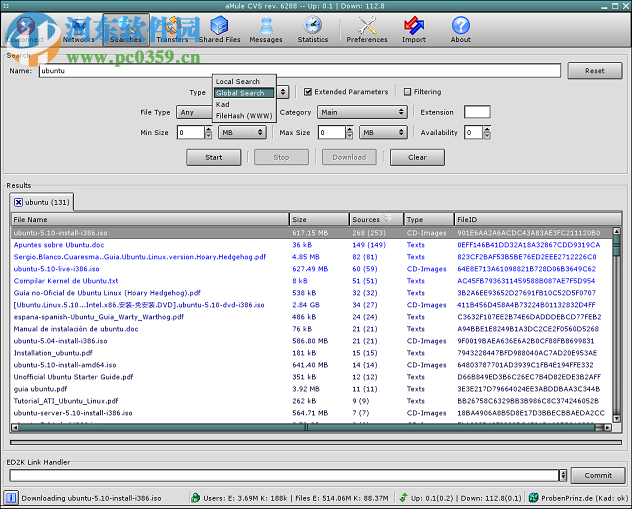Screen dimensions: 632x509
Task: Click the users icon in status bar
Action: [195, 498]
